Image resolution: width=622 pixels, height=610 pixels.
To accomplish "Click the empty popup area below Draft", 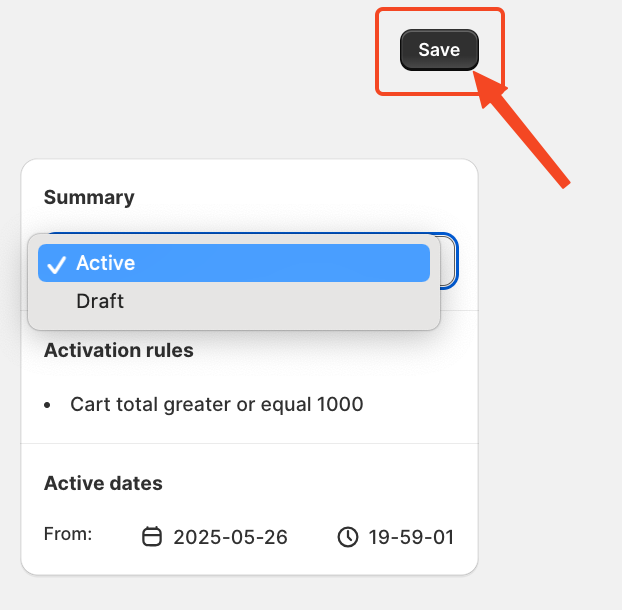I will (x=234, y=325).
